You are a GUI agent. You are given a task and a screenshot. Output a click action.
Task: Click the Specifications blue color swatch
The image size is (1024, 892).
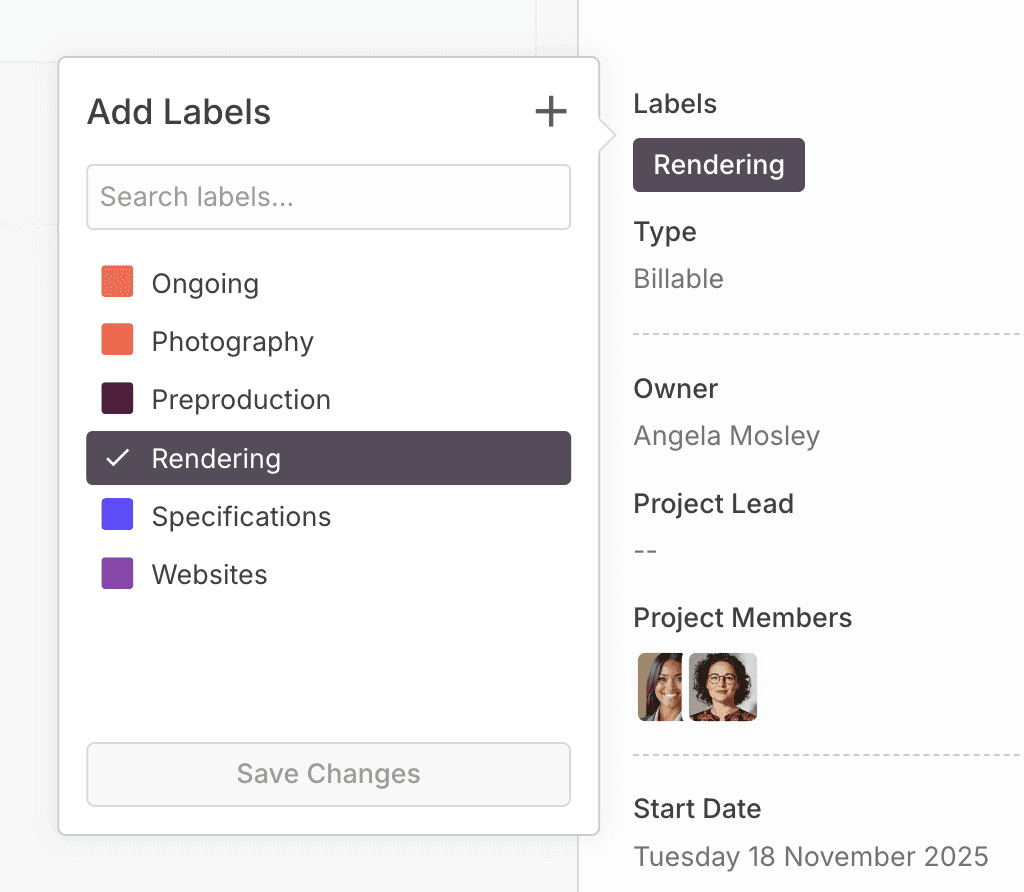click(117, 515)
